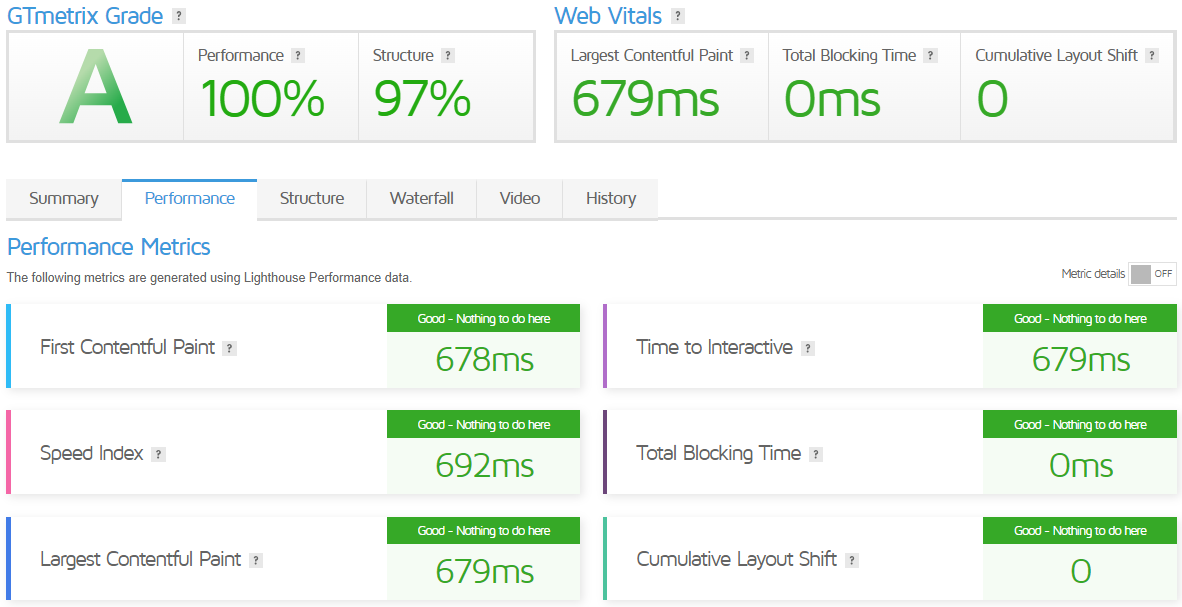This screenshot has width=1182, height=607.
Task: Click the GTmetrix Grade heading text
Action: pyautogui.click(x=84, y=16)
